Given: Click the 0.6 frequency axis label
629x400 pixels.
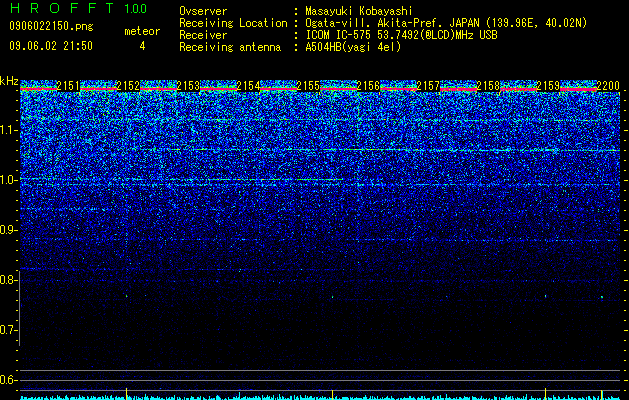Looking at the screenshot, I should tap(8, 380).
